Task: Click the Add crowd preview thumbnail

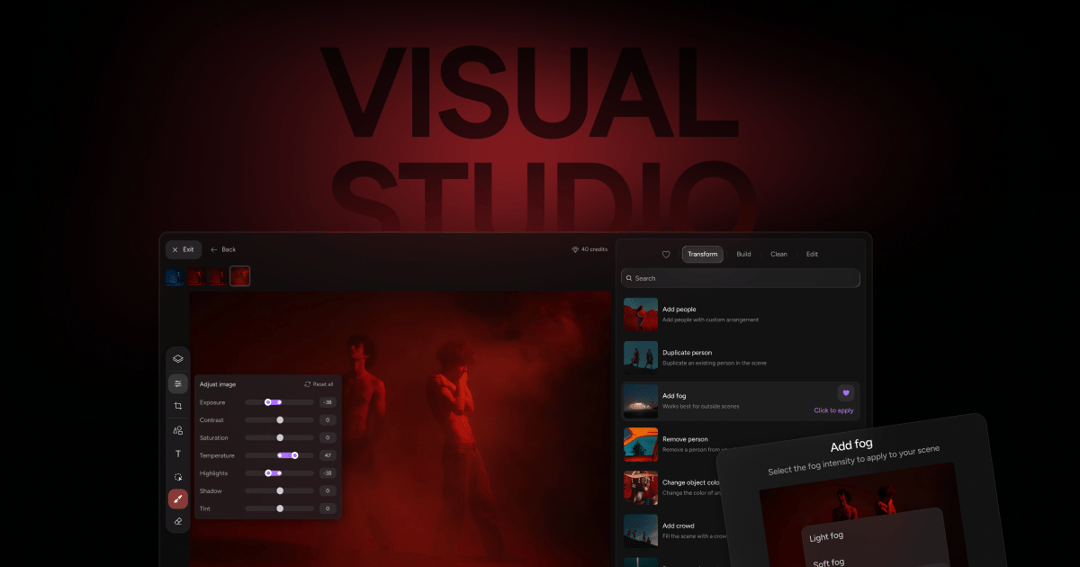Action: point(641,531)
